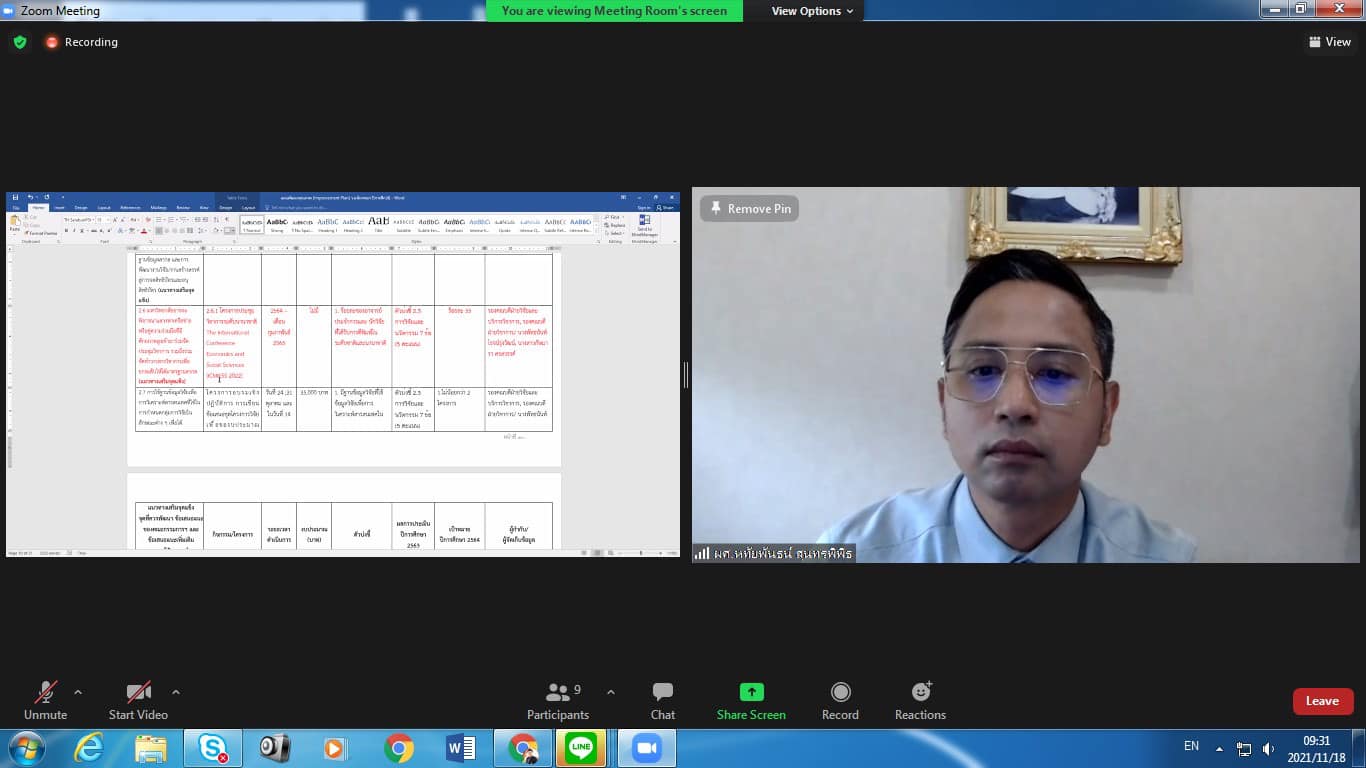1366x768 pixels.
Task: Click the green encryption shield icon
Action: point(19,42)
